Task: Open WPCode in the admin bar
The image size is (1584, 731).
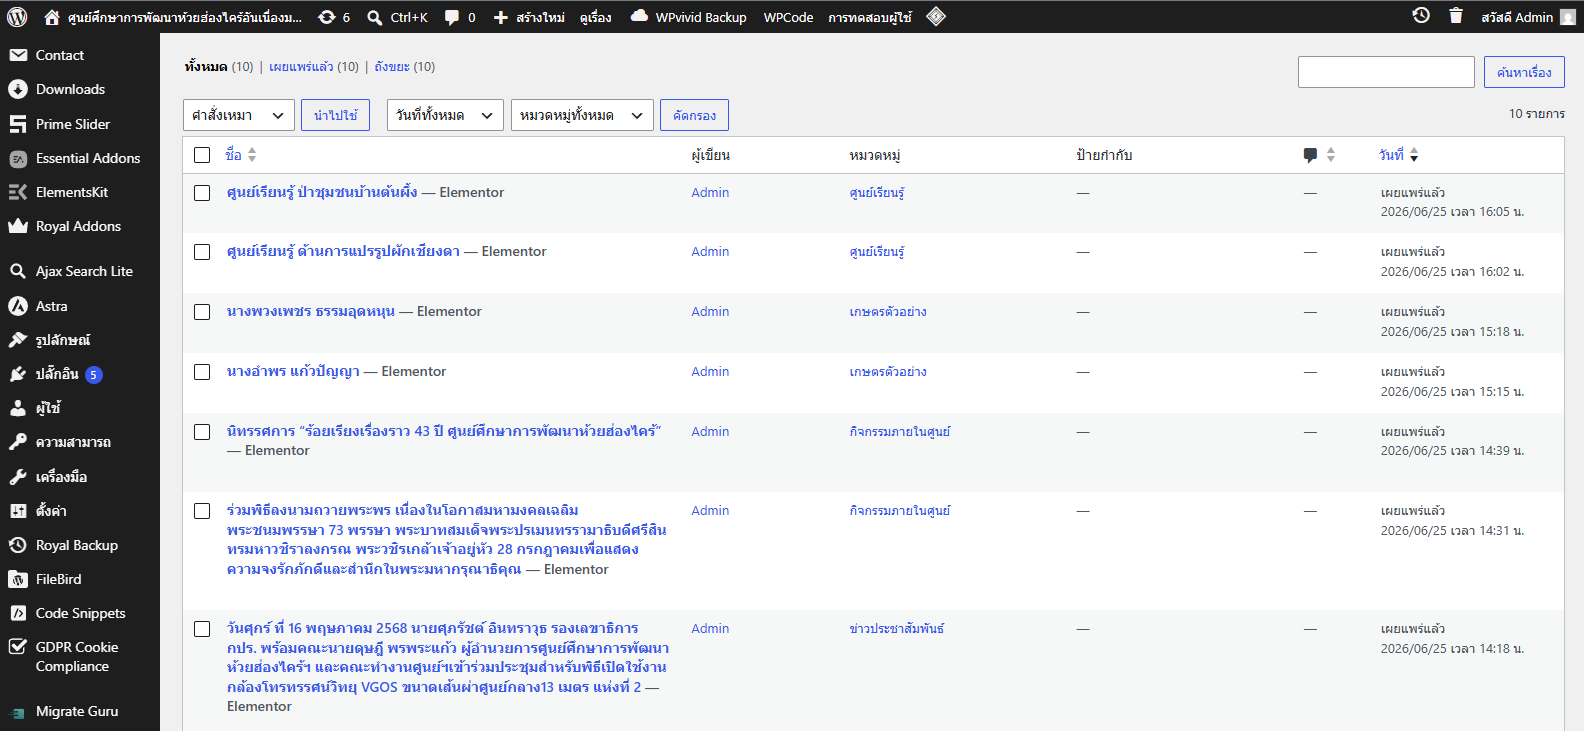Action: coord(788,17)
